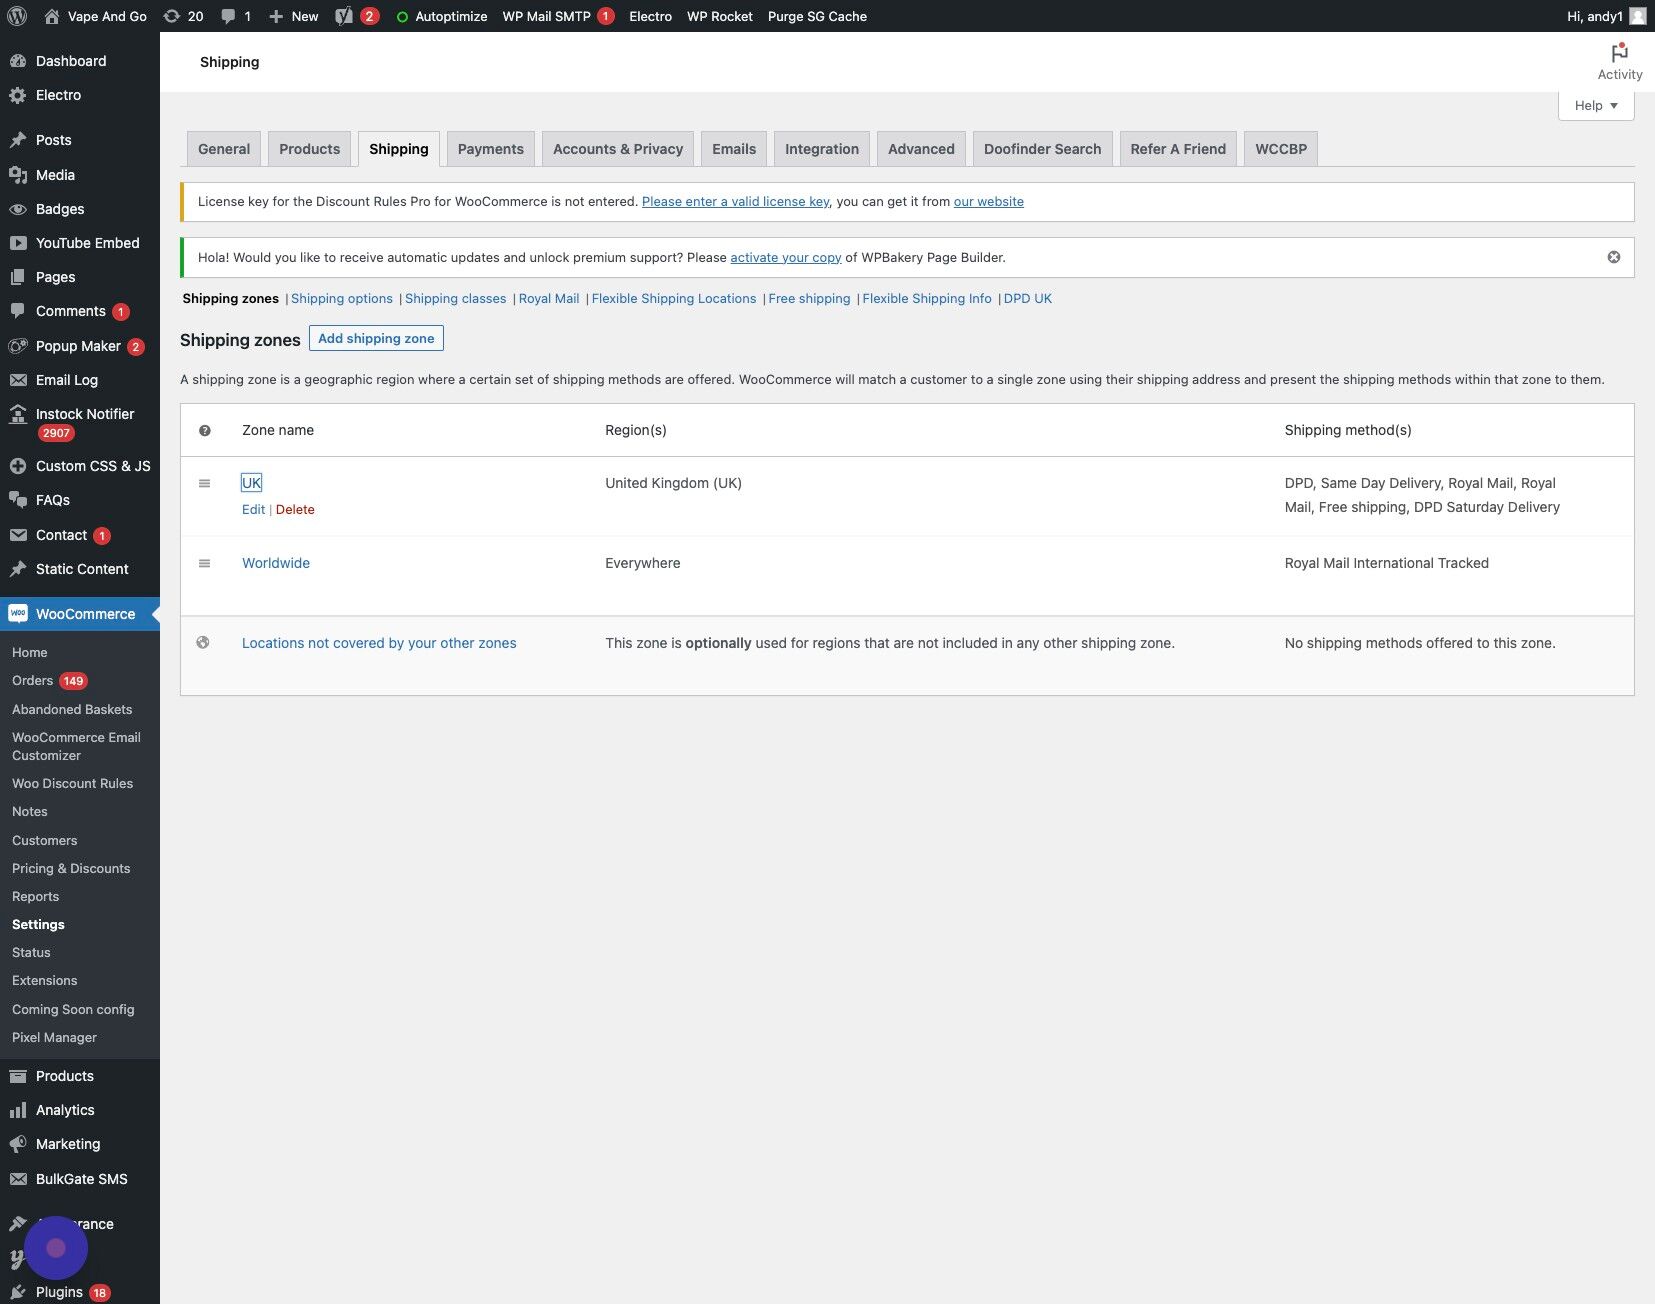Open Abandoned Baskets in WooCommerce submenu

coord(72,709)
